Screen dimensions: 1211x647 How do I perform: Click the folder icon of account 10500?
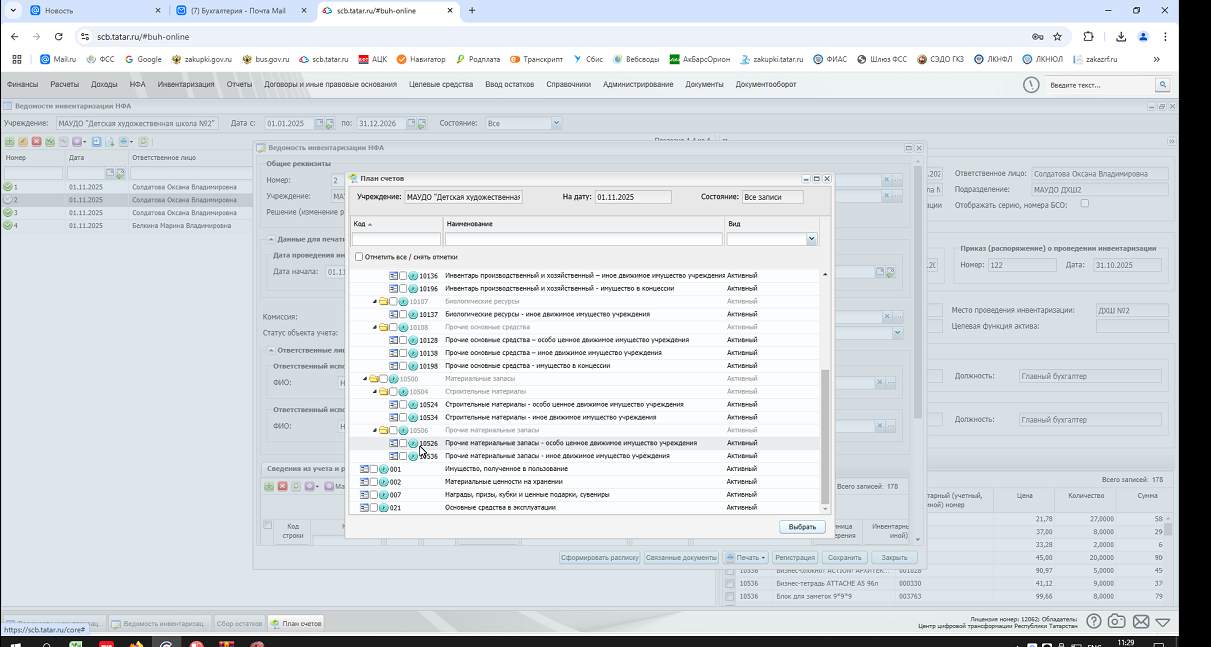pos(374,379)
